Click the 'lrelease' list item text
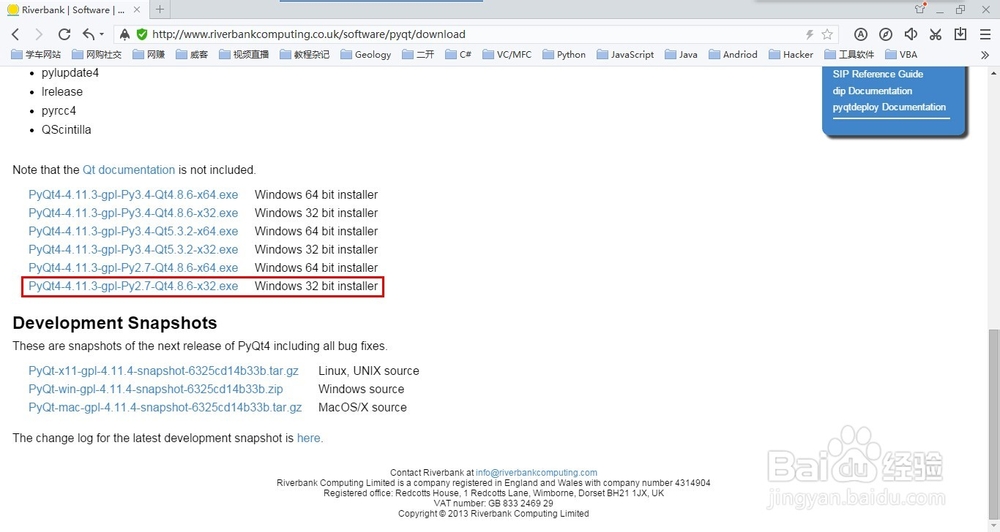This screenshot has height=532, width=1000. click(x=62, y=92)
